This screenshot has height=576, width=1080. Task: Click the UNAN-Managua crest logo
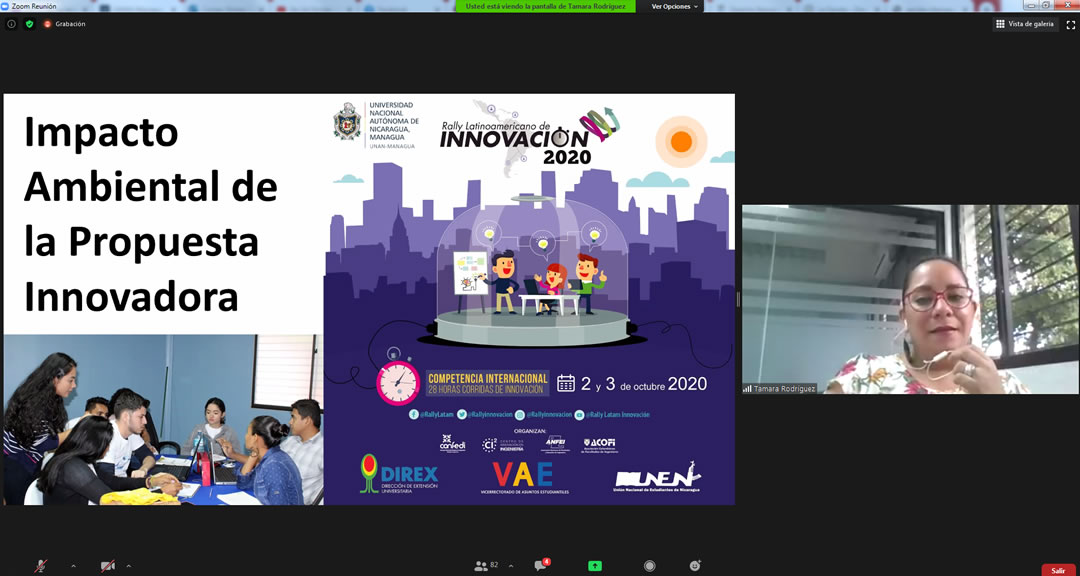(x=347, y=121)
